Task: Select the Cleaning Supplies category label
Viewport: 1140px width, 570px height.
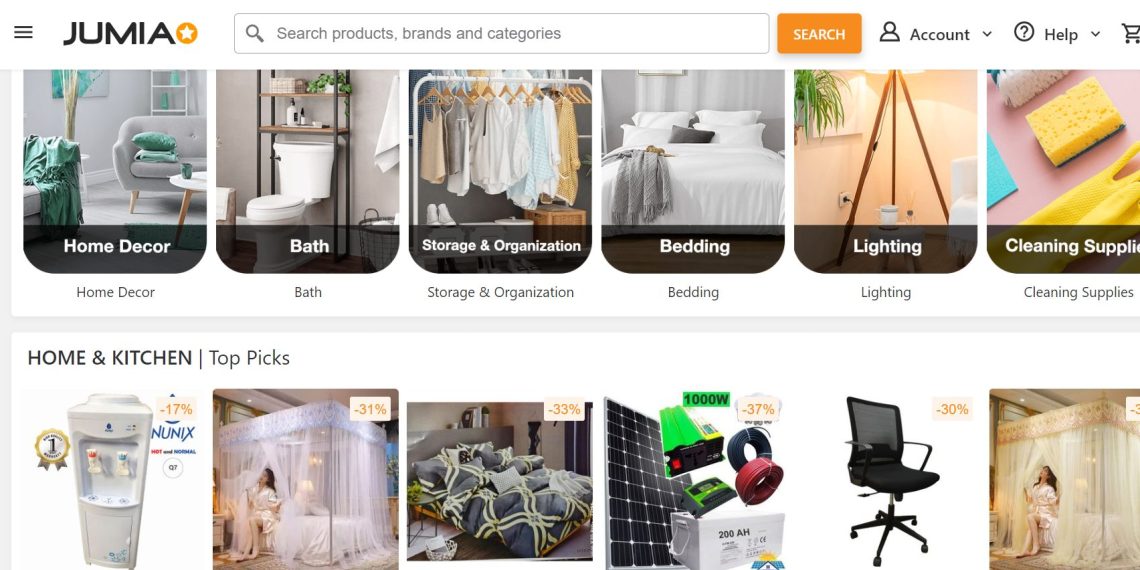Action: (x=1078, y=292)
